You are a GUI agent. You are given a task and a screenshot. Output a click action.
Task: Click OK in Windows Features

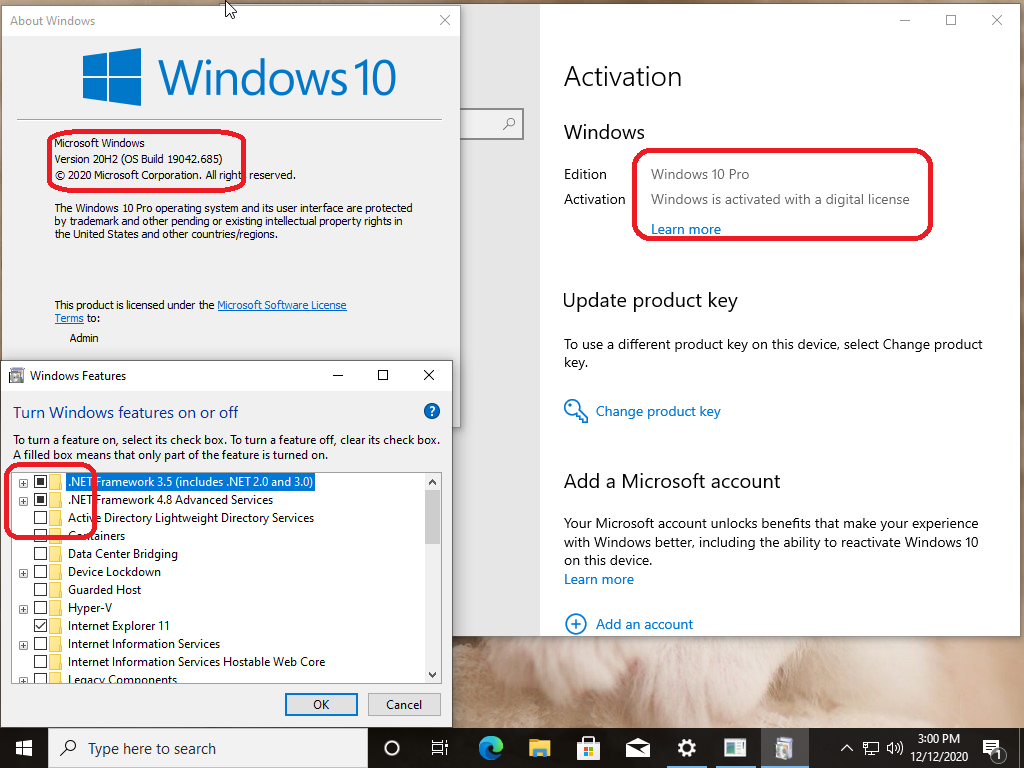pos(321,705)
